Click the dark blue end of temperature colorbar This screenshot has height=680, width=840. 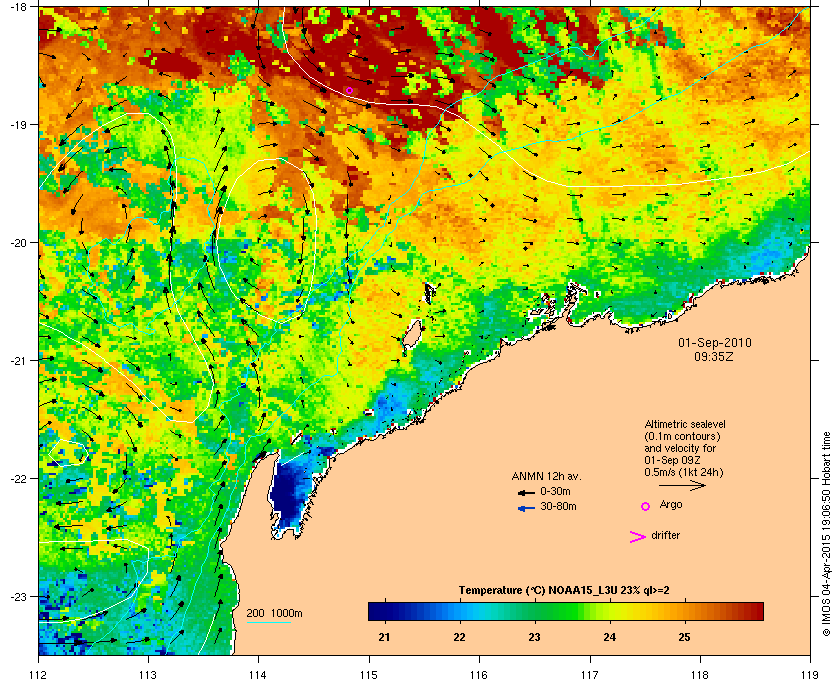378,611
